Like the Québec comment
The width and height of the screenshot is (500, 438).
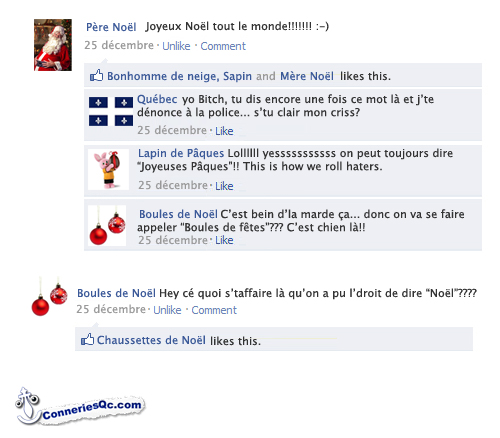coord(224,131)
